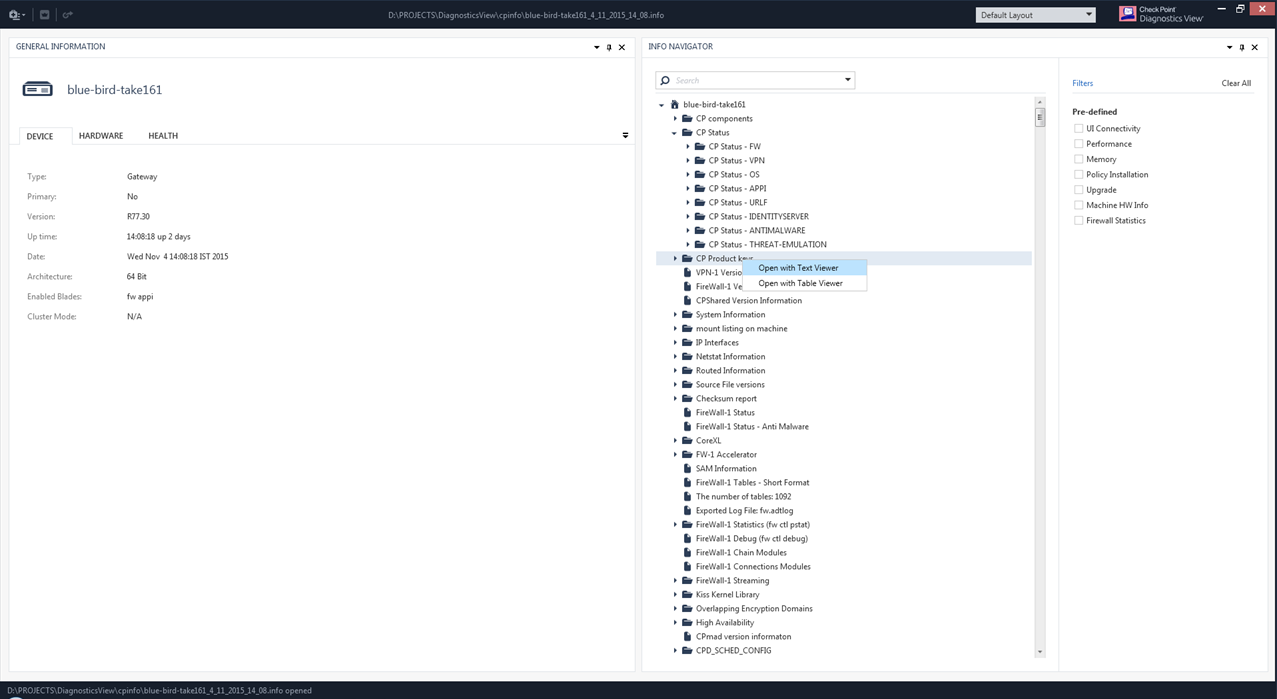Click the gateway device icon beside blue-bird-take161
The image size is (1277, 699).
(38, 90)
